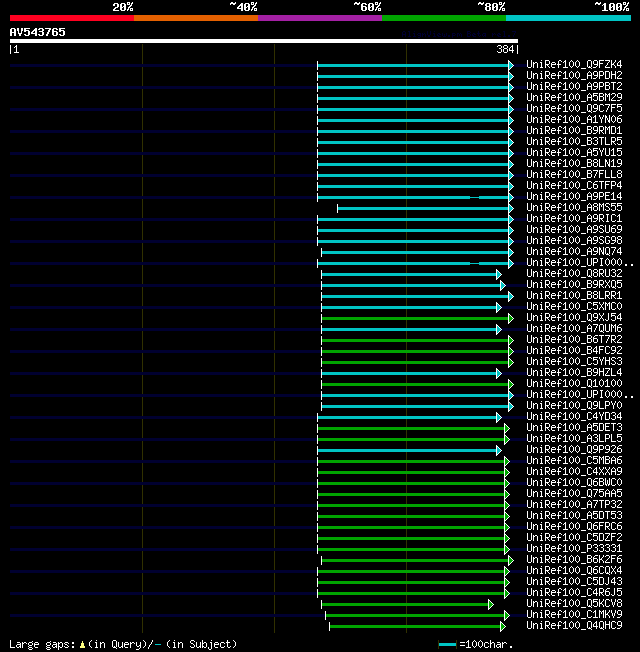The height and width of the screenshot is (652, 640).
Task: Open hit UniRef100_Q9C7F5
Action: tap(574, 109)
